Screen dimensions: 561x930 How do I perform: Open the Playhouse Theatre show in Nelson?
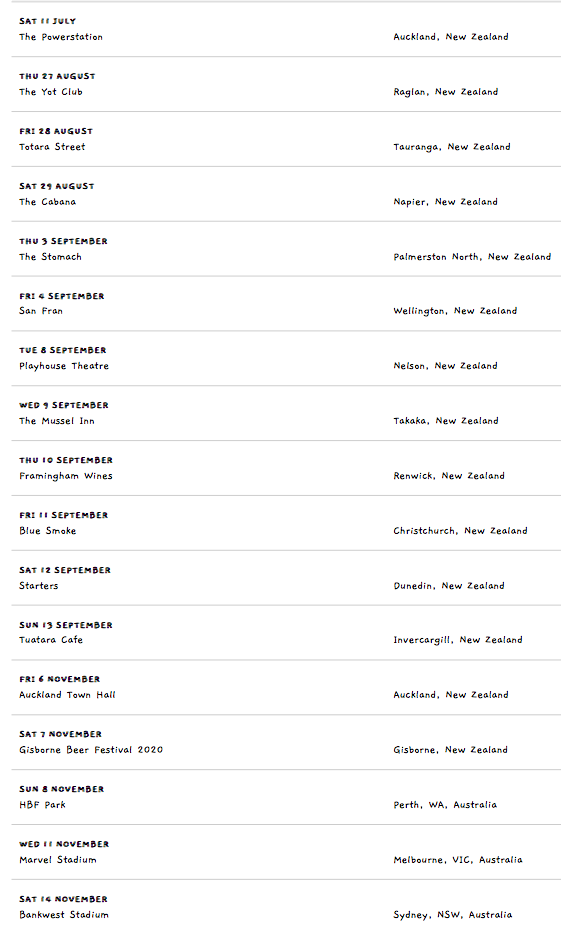click(64, 366)
